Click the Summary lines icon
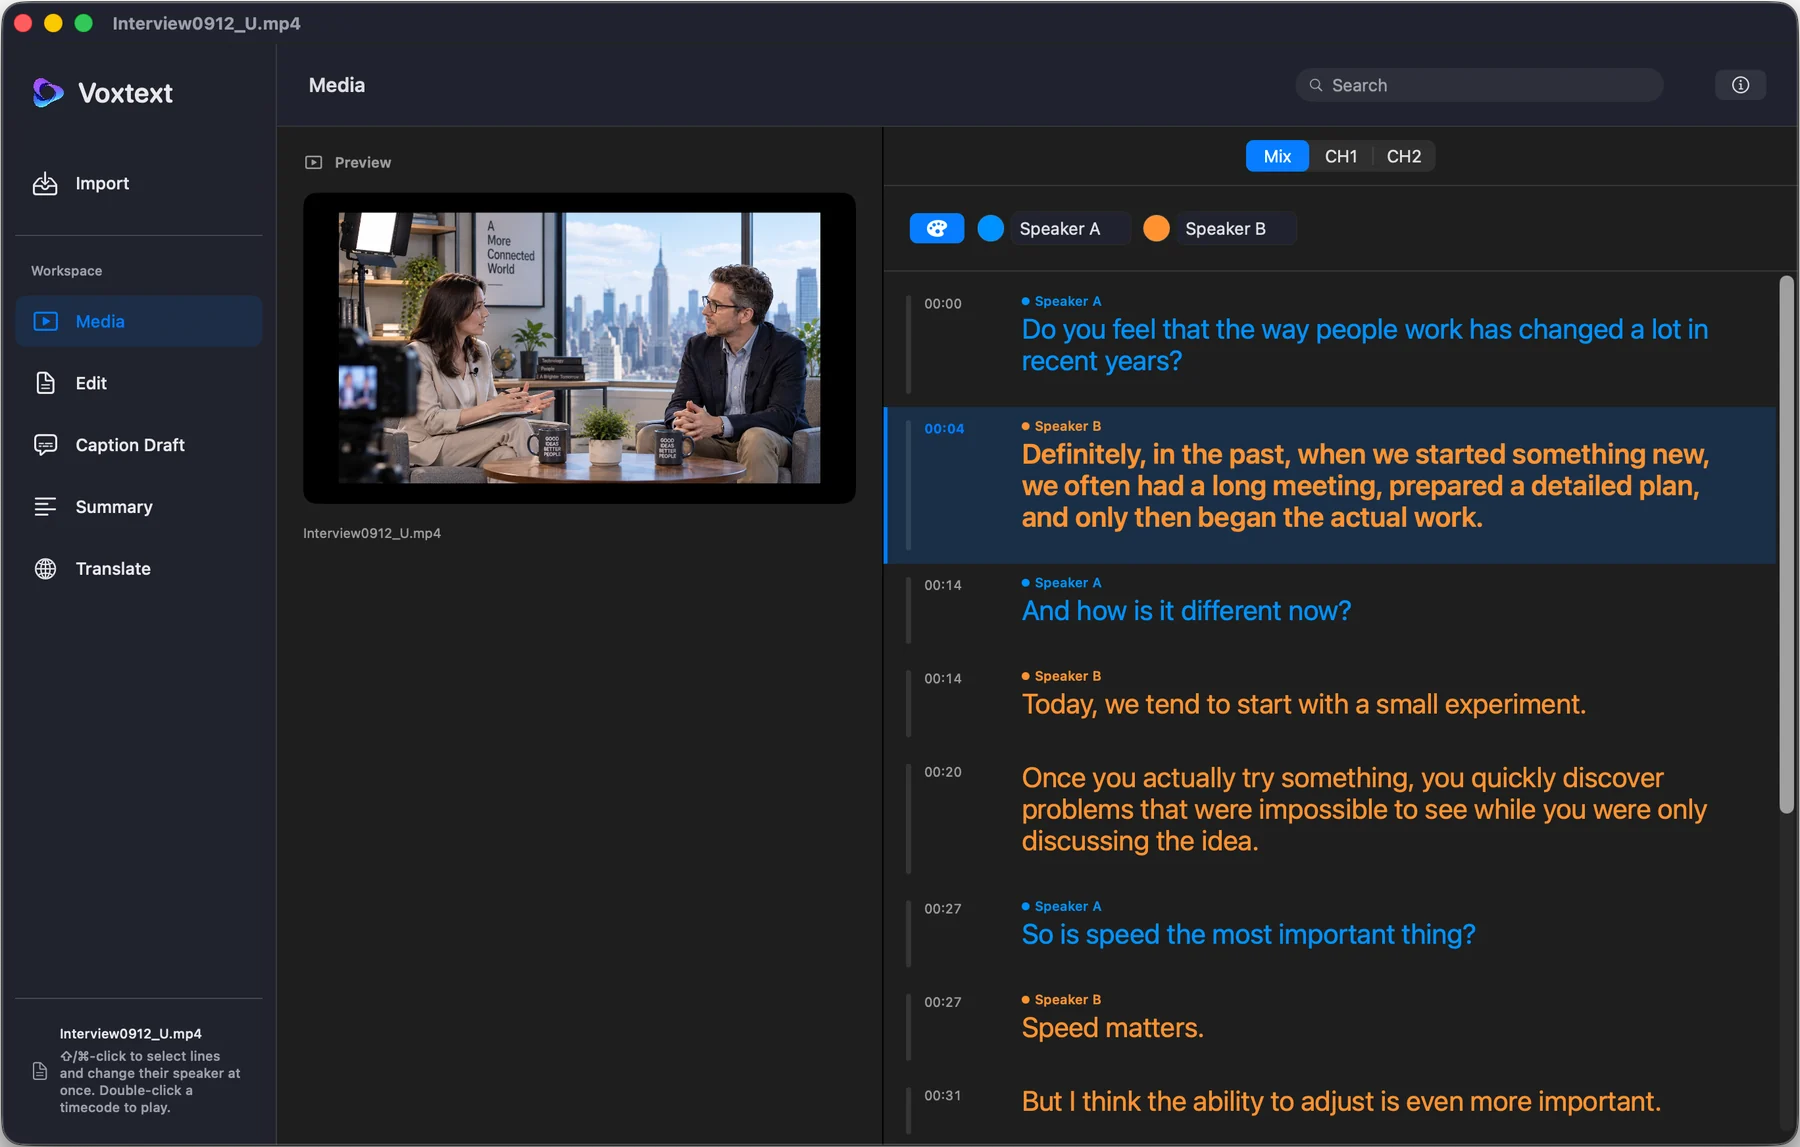Viewport: 1800px width, 1147px height. click(x=45, y=507)
